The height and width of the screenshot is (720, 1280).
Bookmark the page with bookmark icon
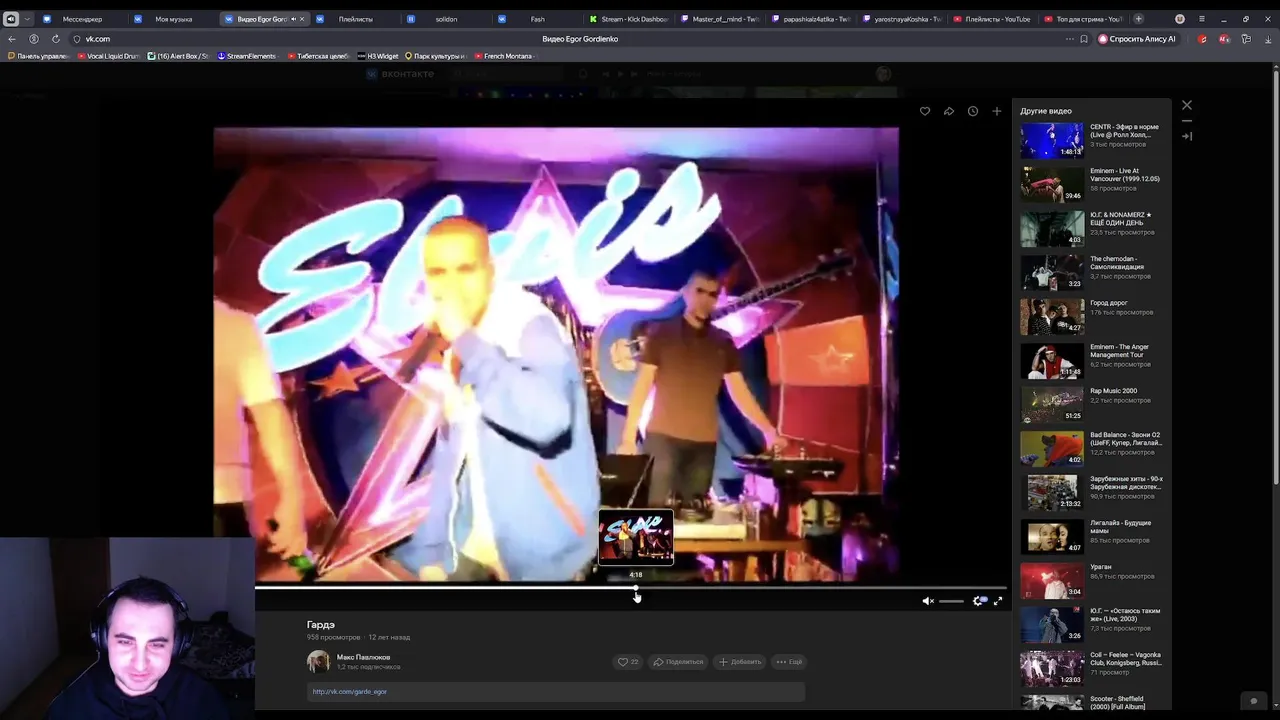click(x=1084, y=39)
